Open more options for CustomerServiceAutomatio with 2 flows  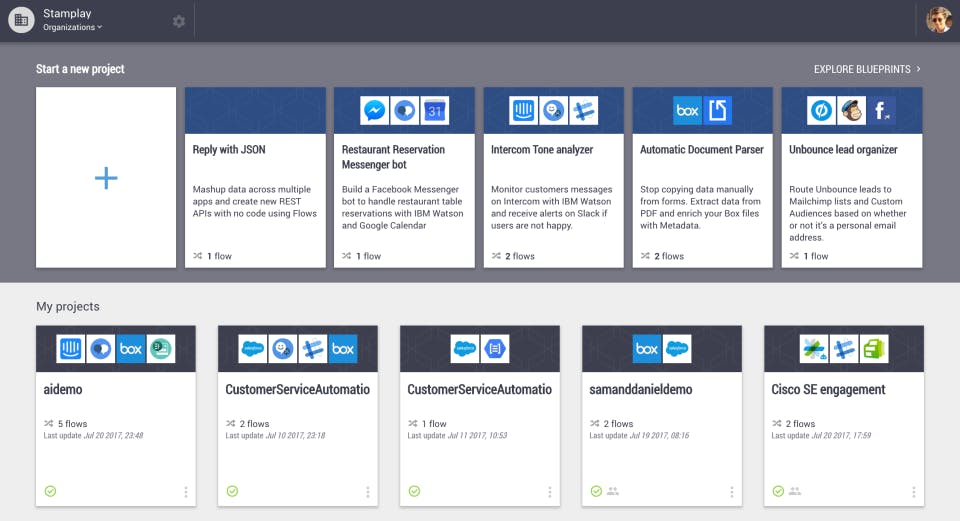pyautogui.click(x=367, y=492)
